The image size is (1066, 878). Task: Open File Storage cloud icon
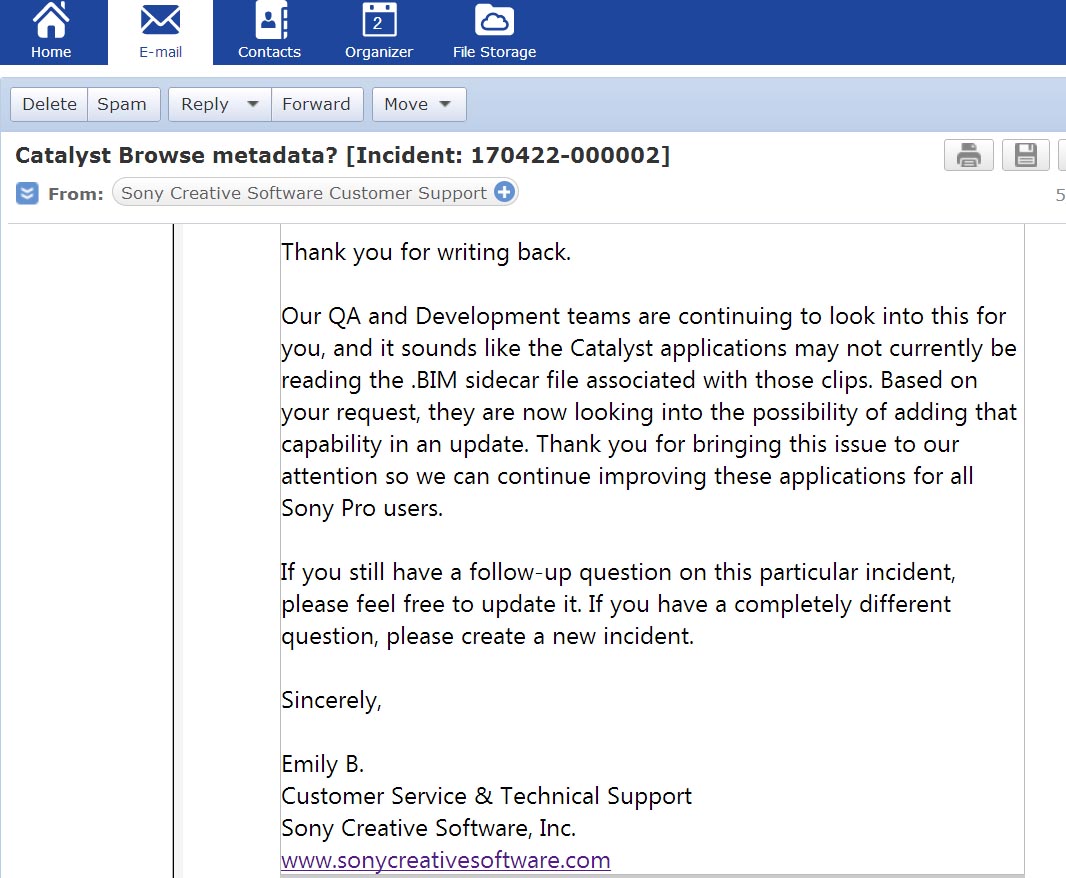(x=494, y=20)
